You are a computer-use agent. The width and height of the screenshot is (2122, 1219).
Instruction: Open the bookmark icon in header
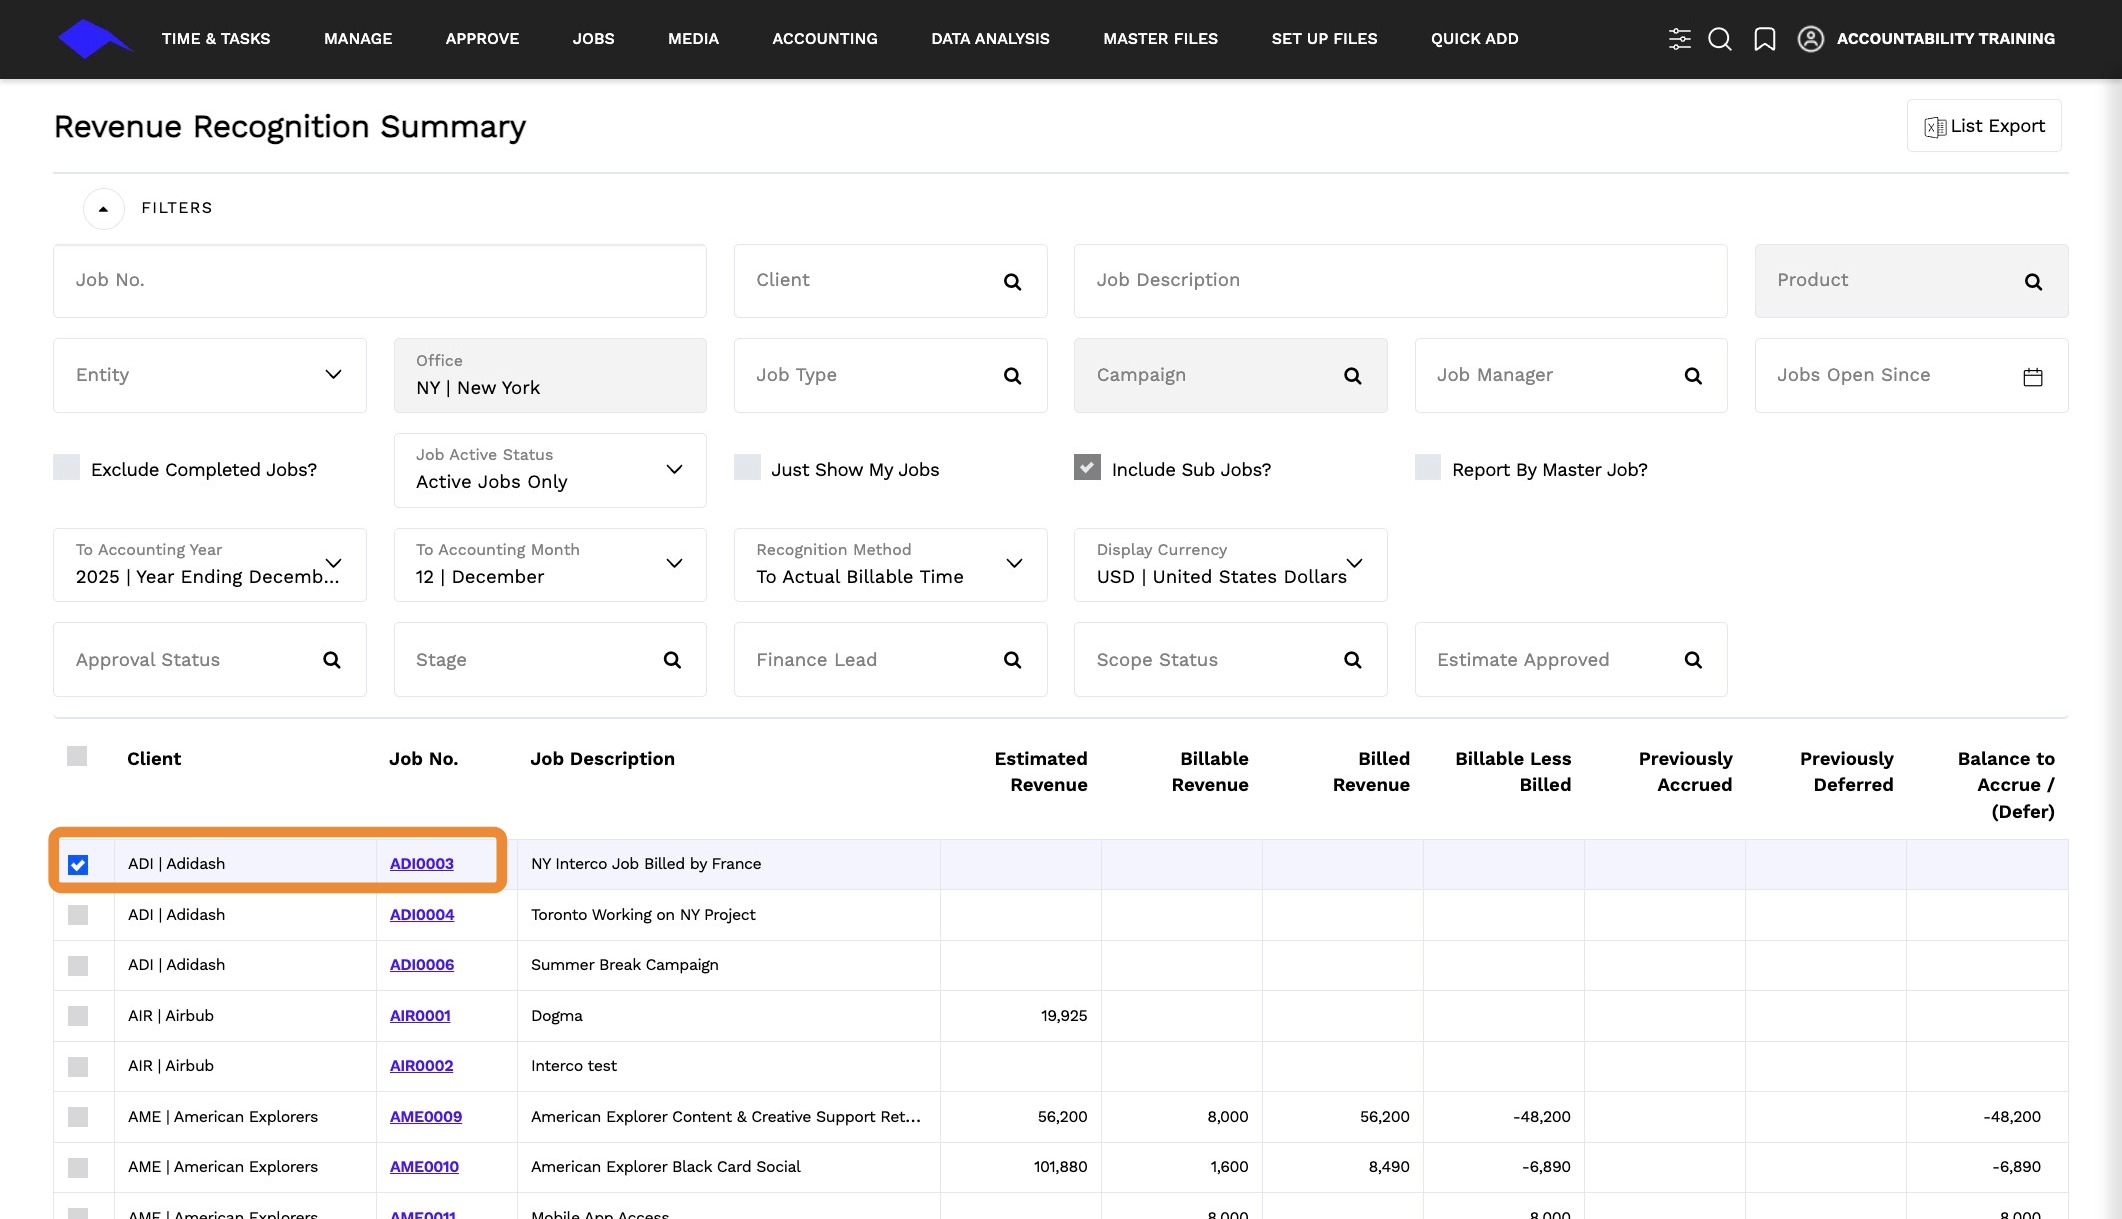1765,39
